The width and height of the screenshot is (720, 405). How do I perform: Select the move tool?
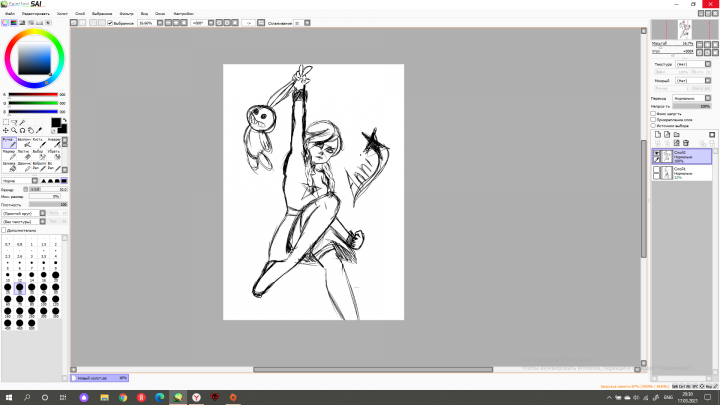coord(6,131)
